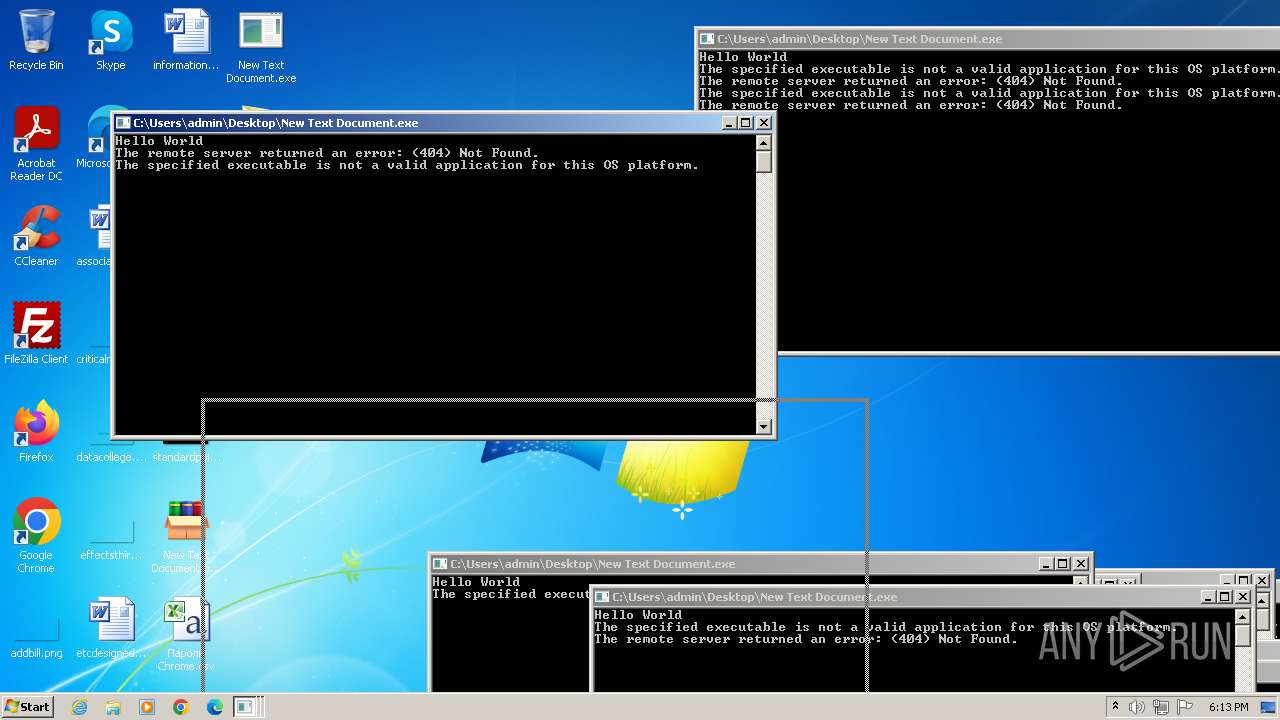The width and height of the screenshot is (1280, 720).
Task: Close the front-left console window
Action: point(764,123)
